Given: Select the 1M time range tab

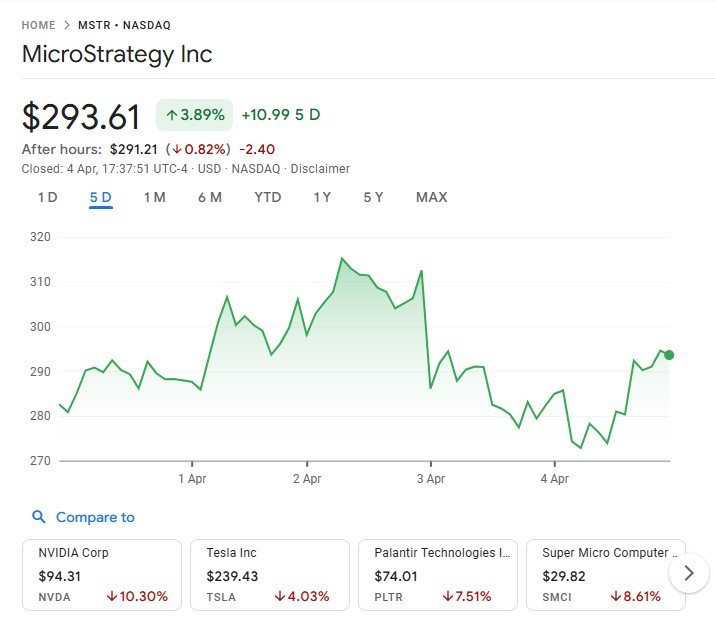Looking at the screenshot, I should [x=154, y=197].
